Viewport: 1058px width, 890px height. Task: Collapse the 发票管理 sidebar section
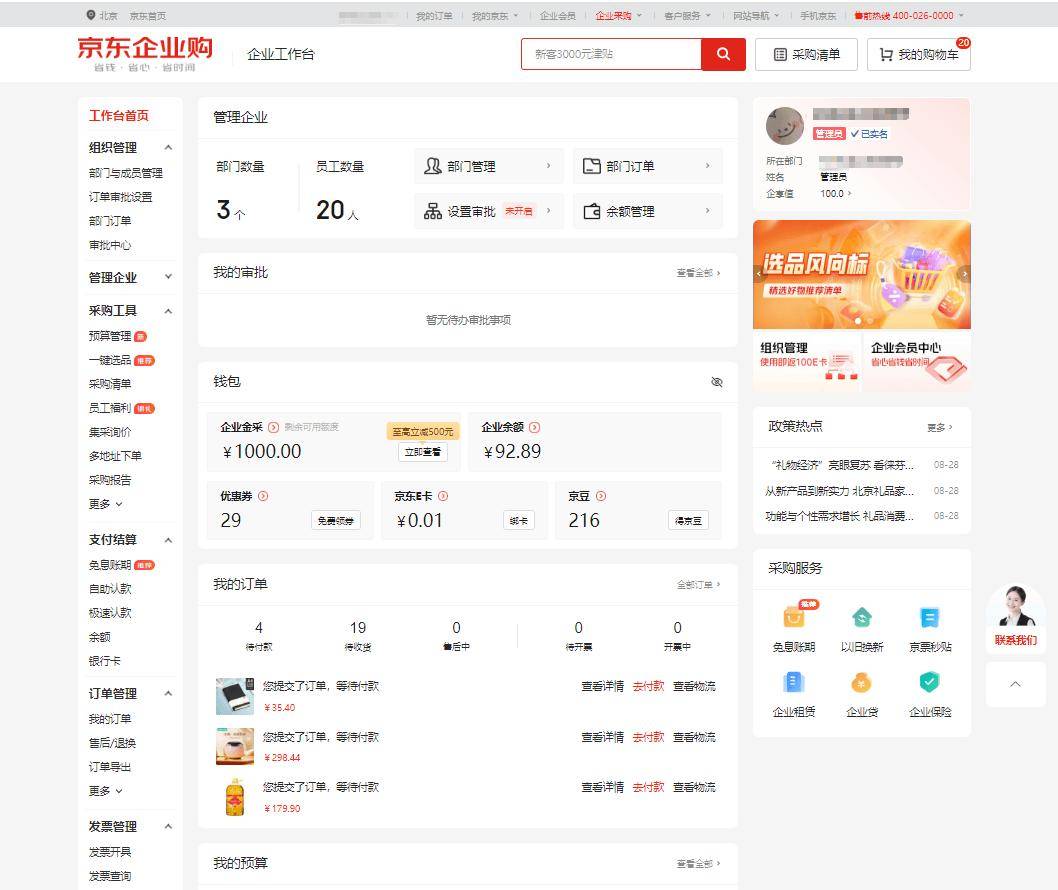point(168,826)
